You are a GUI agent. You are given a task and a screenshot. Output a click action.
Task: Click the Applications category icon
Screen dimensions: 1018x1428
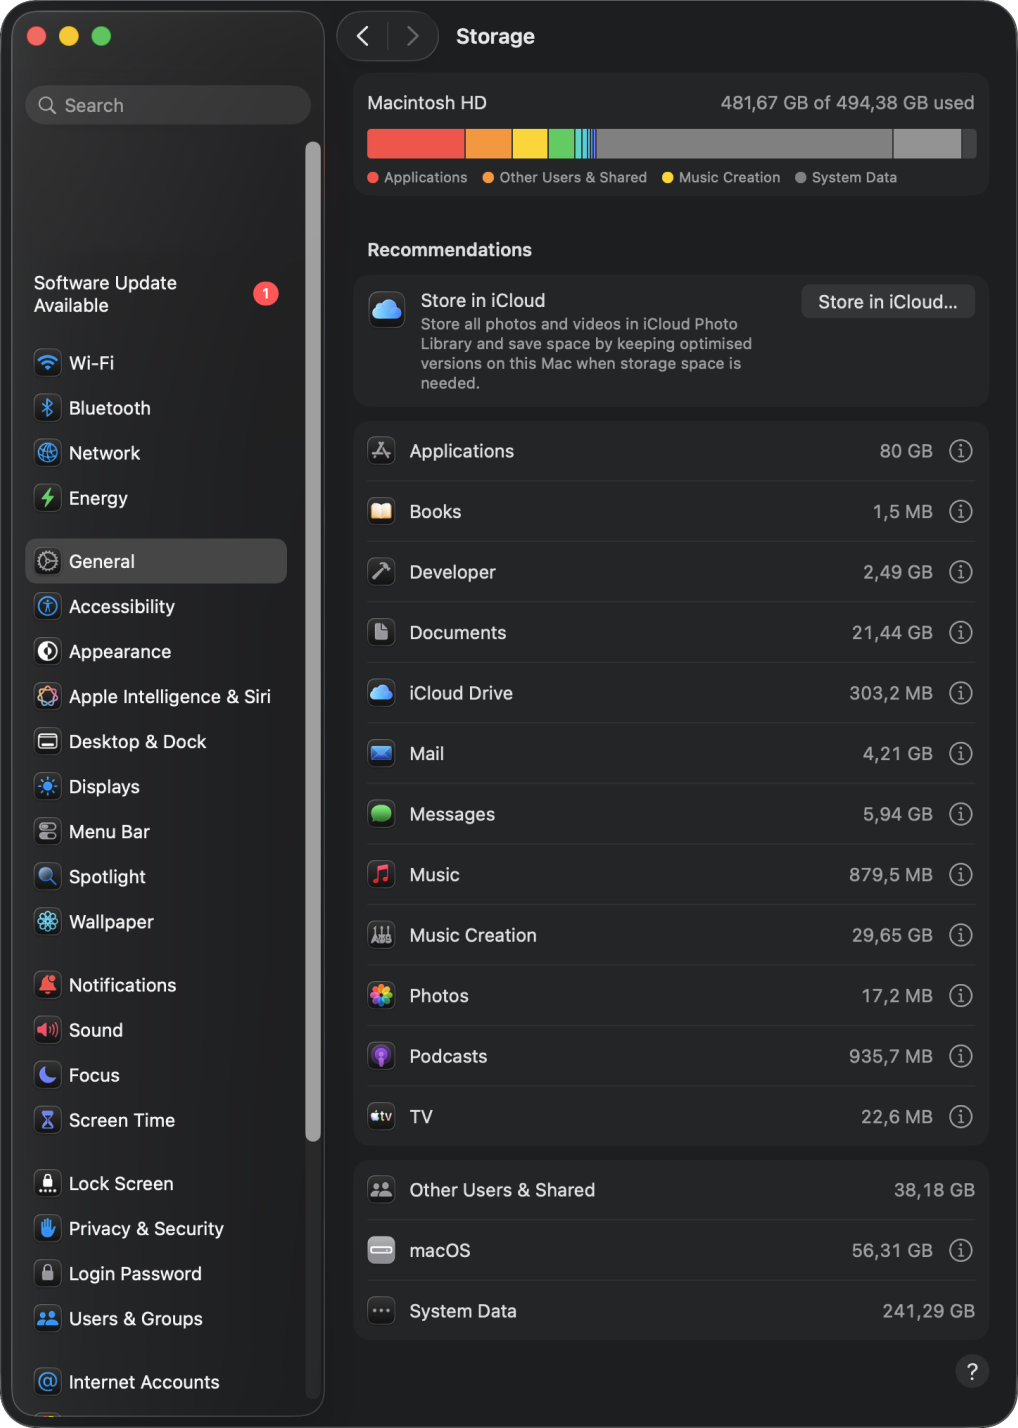pyautogui.click(x=381, y=451)
